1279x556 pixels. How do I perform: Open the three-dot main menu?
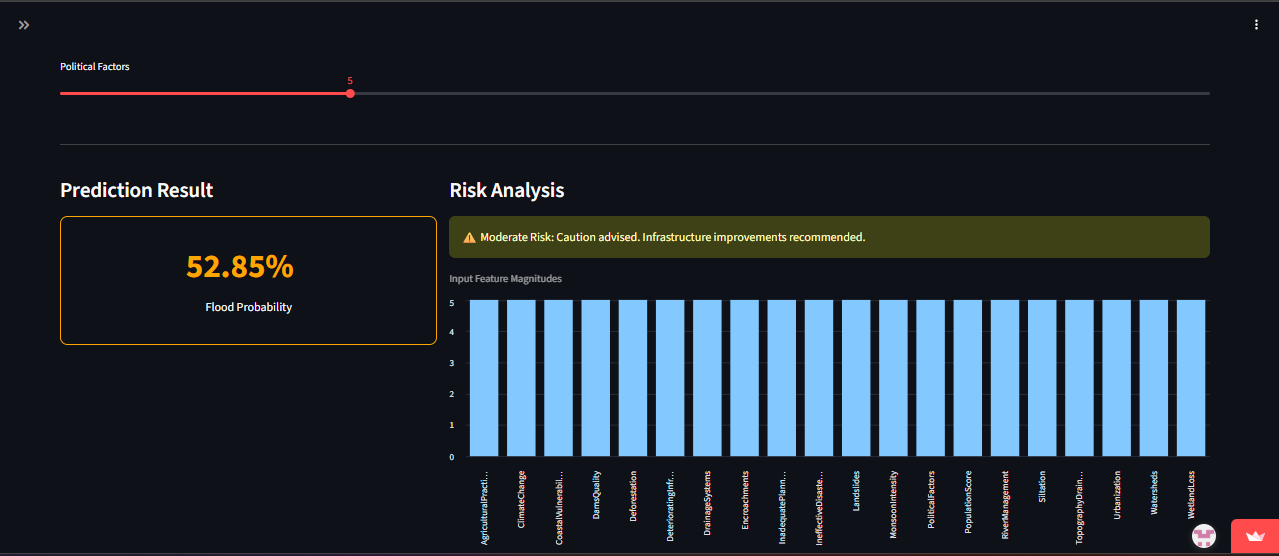point(1256,25)
